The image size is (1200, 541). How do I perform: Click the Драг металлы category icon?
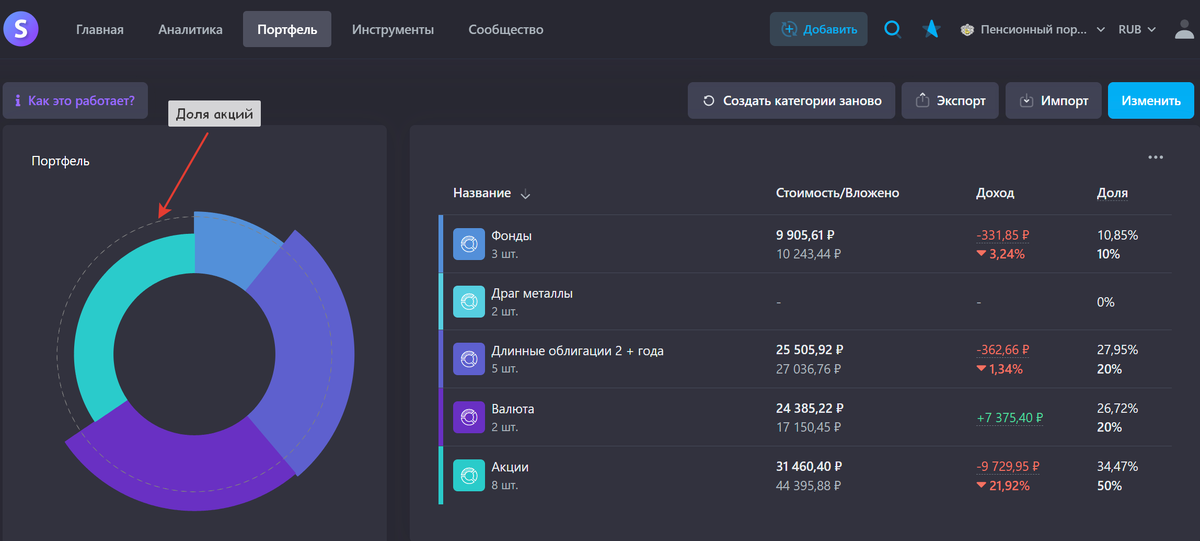point(469,302)
